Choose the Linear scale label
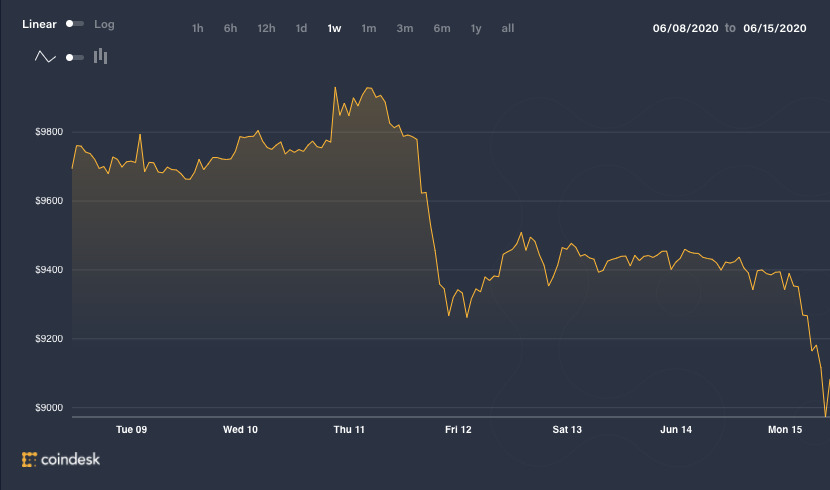Screen dimensions: 830x490 pyautogui.click(x=39, y=24)
